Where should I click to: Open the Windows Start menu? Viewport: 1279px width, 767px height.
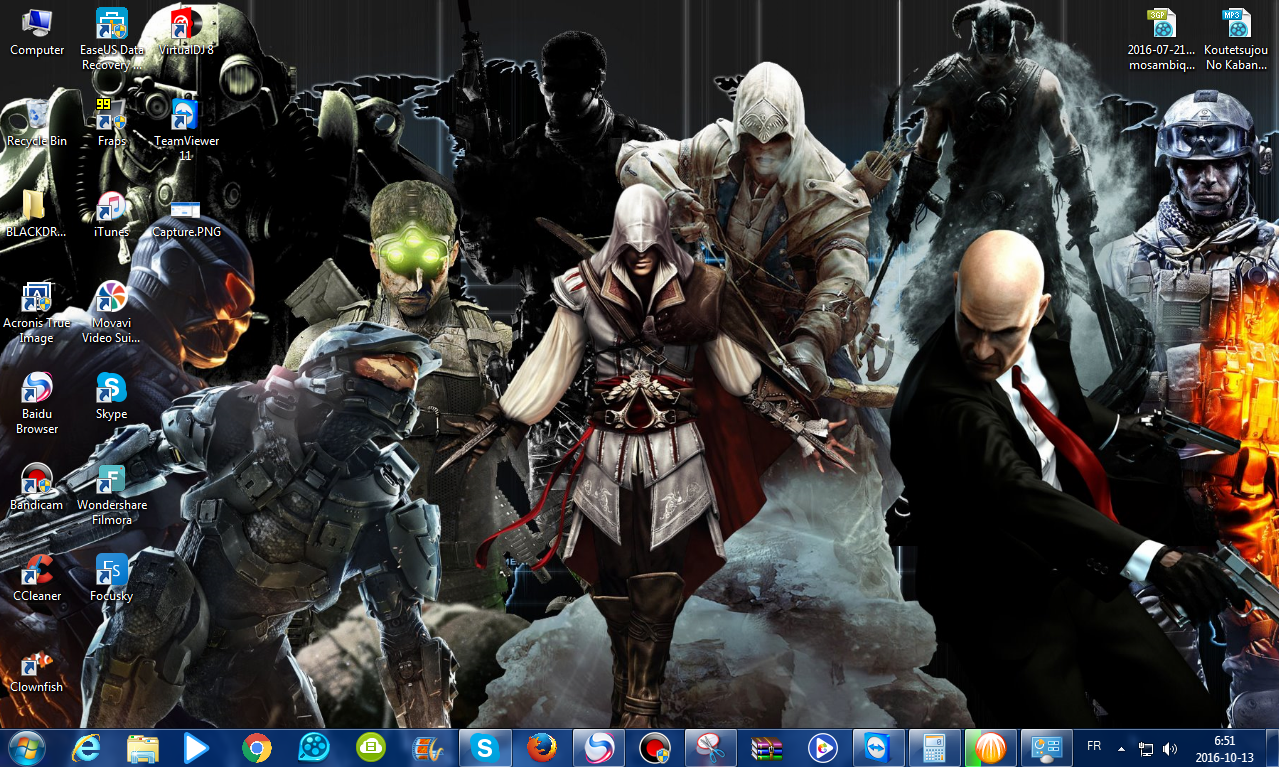(x=27, y=747)
